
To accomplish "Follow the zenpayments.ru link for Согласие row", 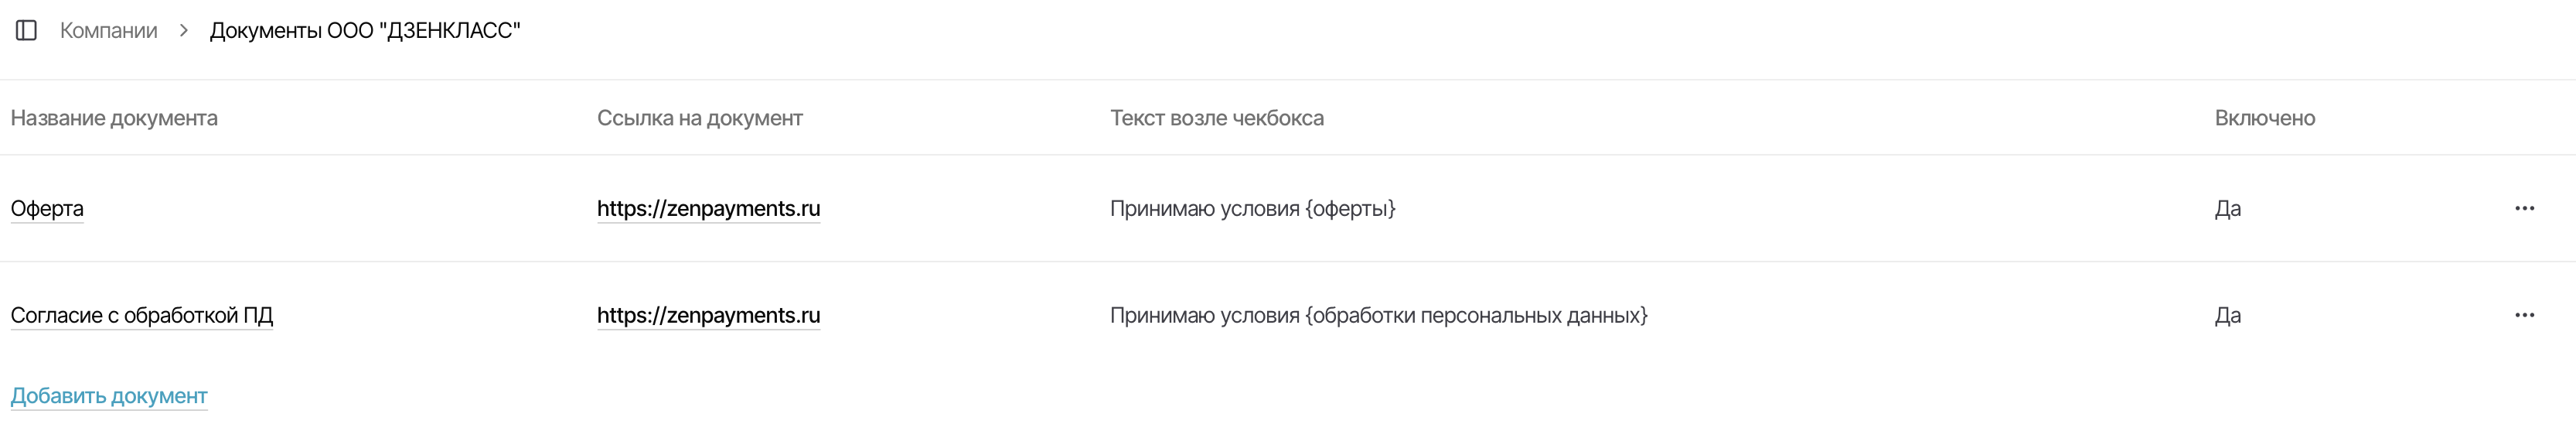I will click(708, 315).
